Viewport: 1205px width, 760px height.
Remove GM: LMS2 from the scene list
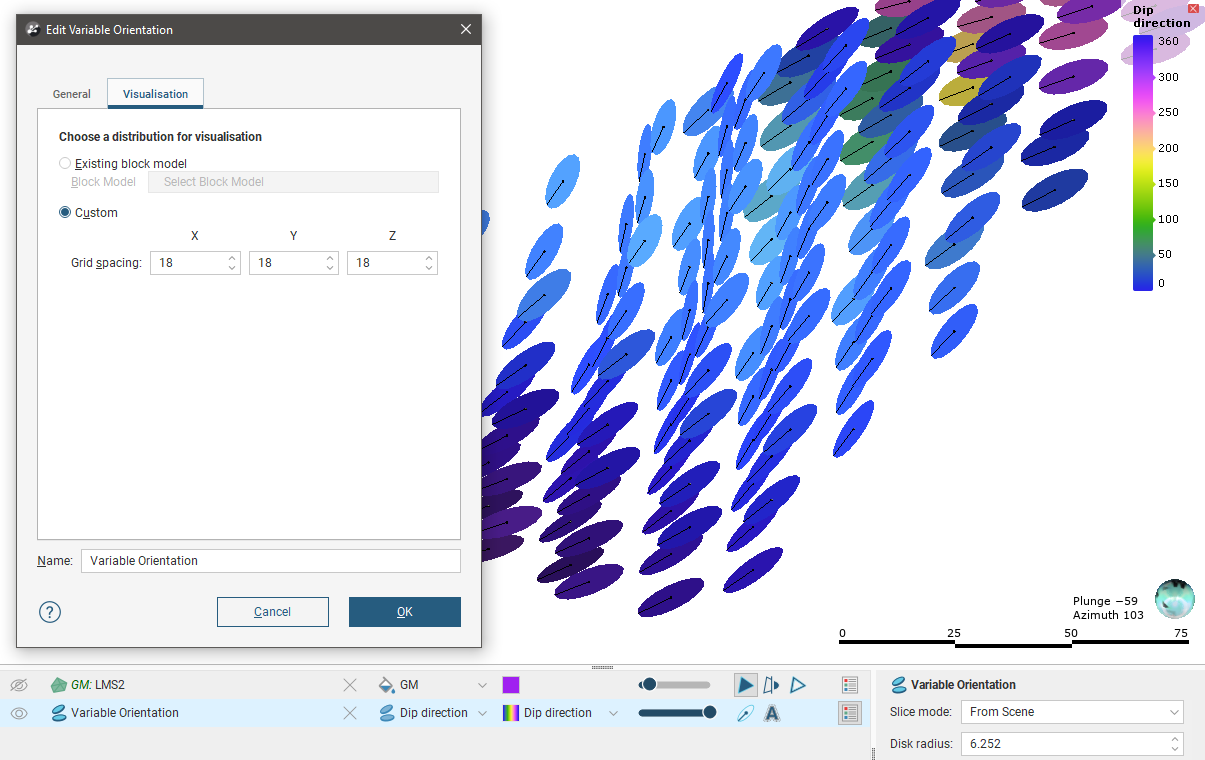(350, 685)
